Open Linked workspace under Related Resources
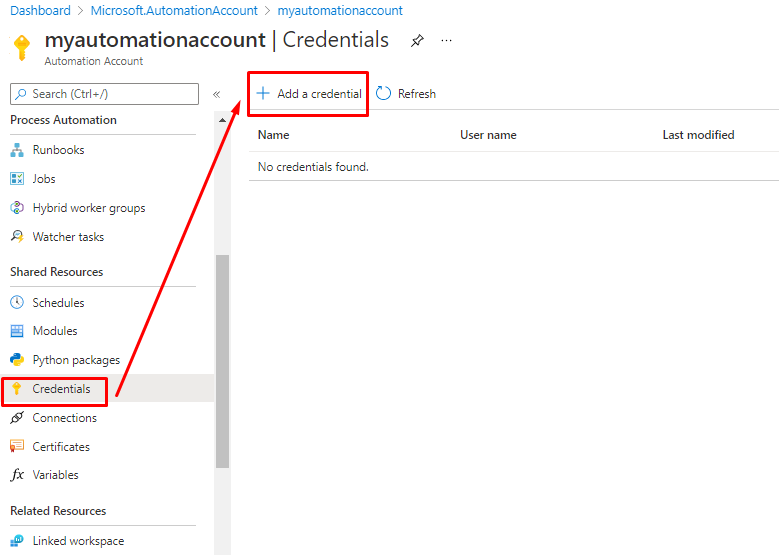 [78, 541]
